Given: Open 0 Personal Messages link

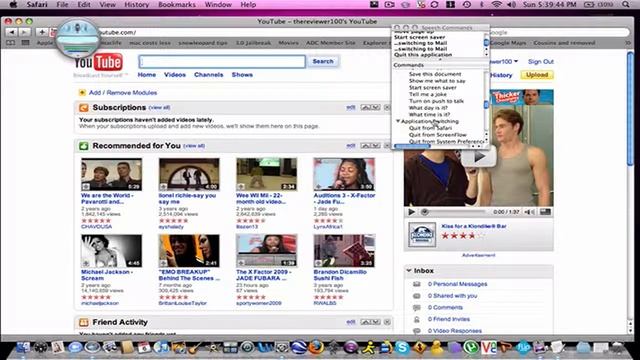Looking at the screenshot, I should tap(458, 284).
